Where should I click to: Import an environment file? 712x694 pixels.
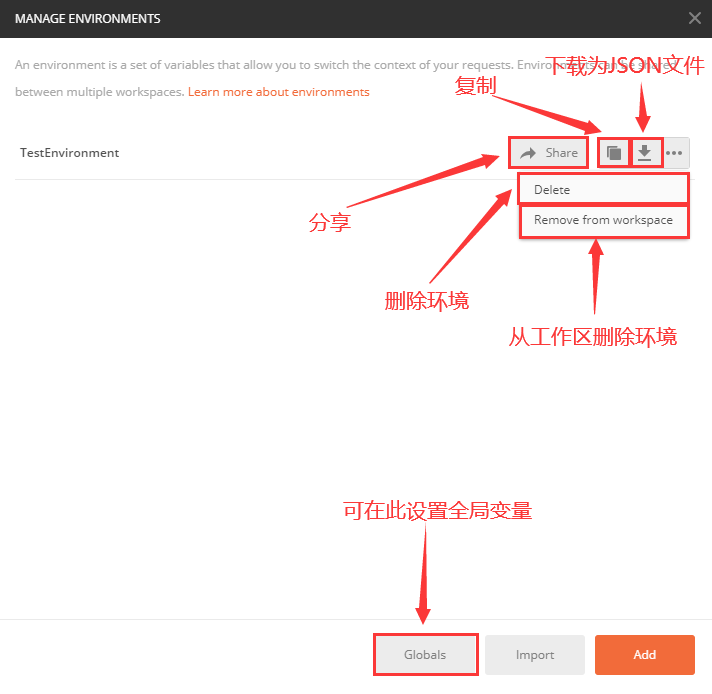(x=534, y=654)
